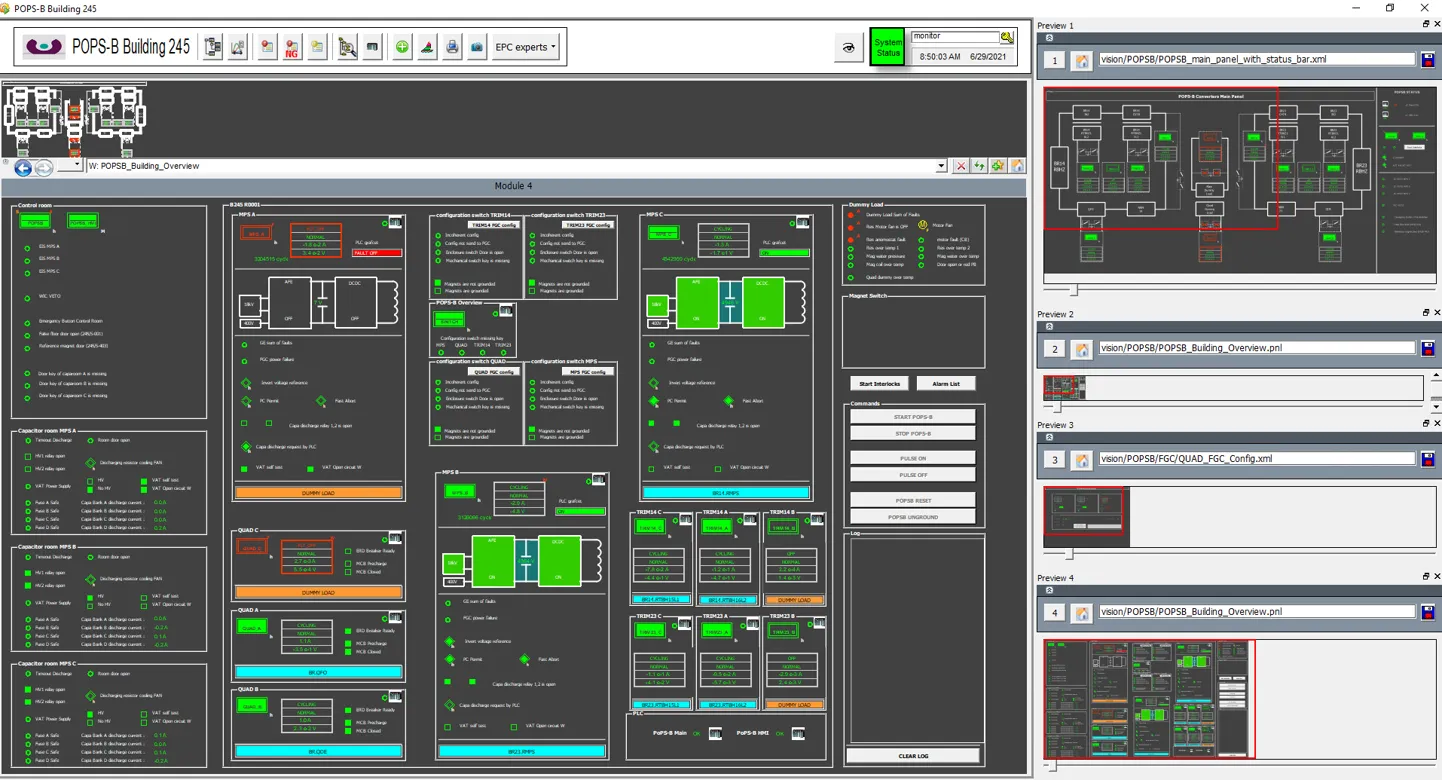This screenshot has width=1442, height=780.
Task: Click the eye view button in header
Action: [x=848, y=47]
